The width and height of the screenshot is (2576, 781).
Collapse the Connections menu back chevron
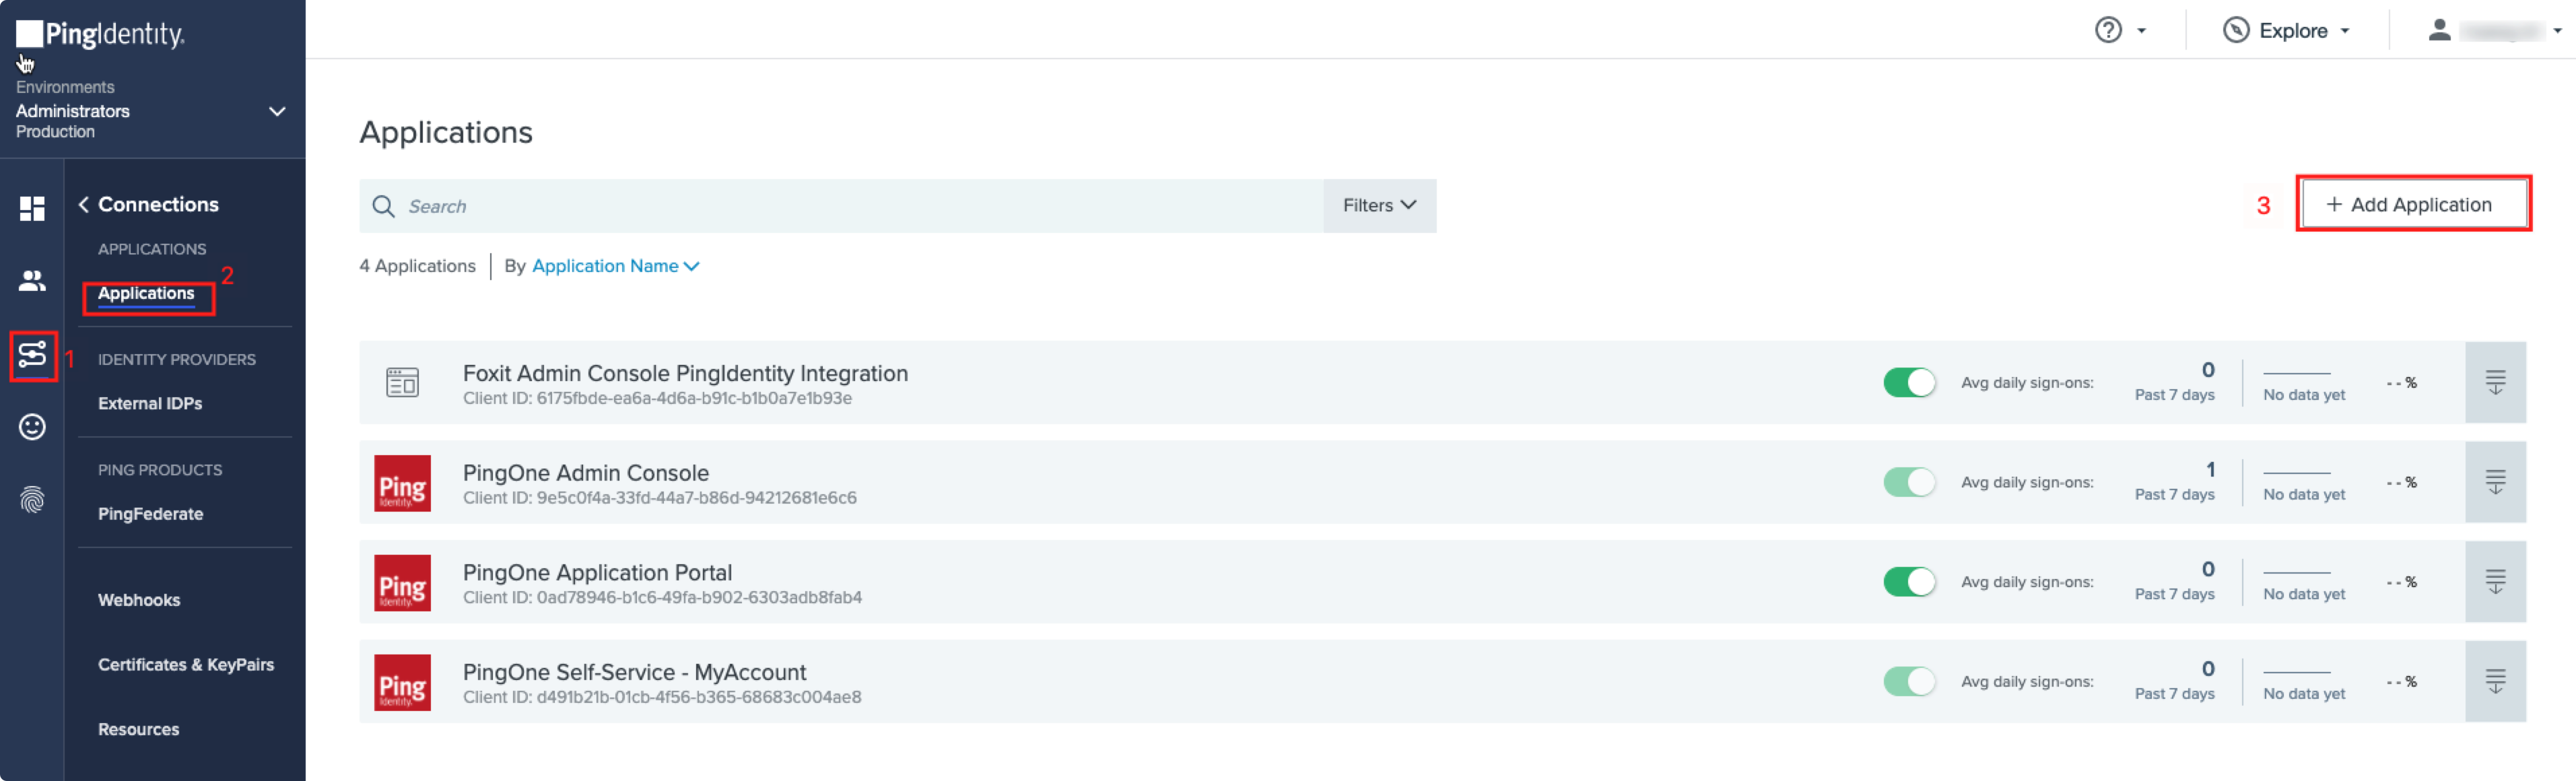click(84, 204)
